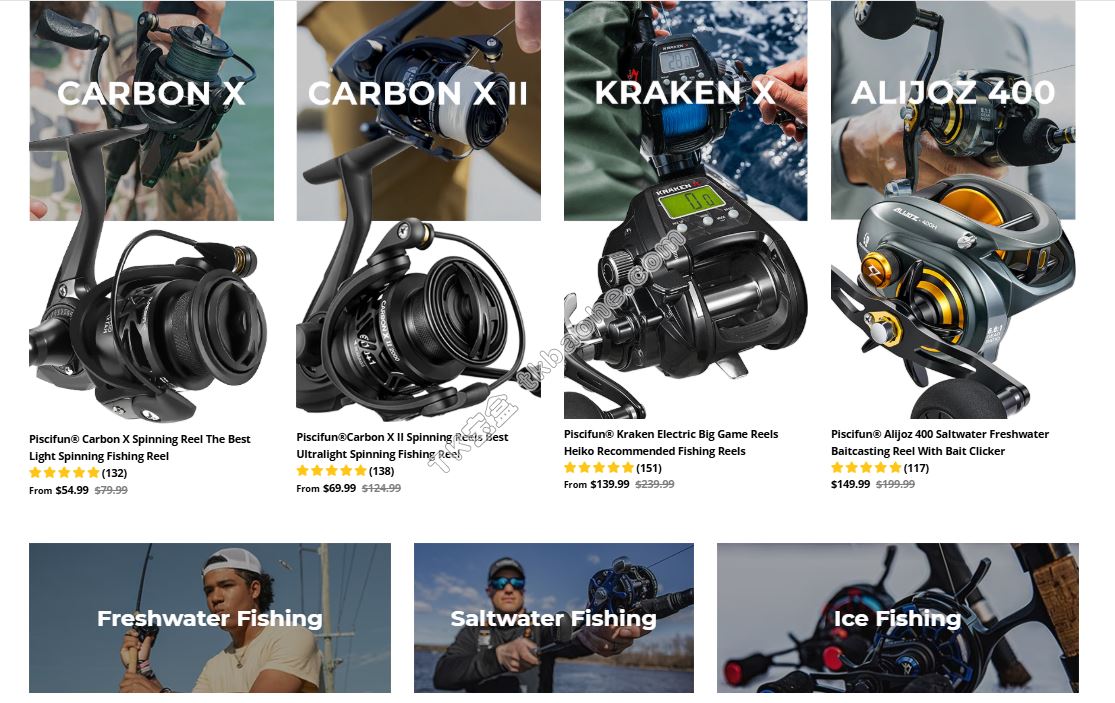1115x703 pixels.
Task: Open Alijoz 400 Saltwater Freshwater Baitcasting Reel link
Action: 940,443
